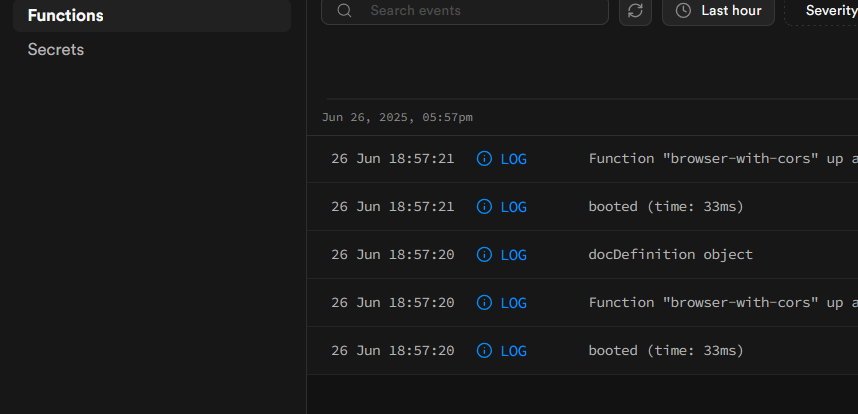Open Secrets in the sidebar
This screenshot has width=858, height=414.
(x=56, y=49)
